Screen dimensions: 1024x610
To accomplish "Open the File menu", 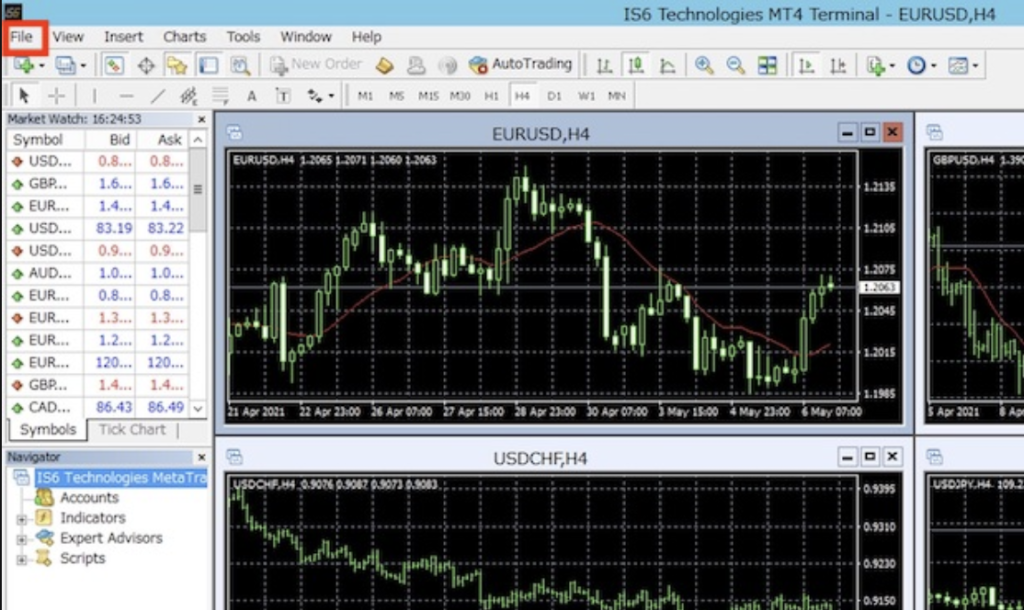I will (22, 37).
